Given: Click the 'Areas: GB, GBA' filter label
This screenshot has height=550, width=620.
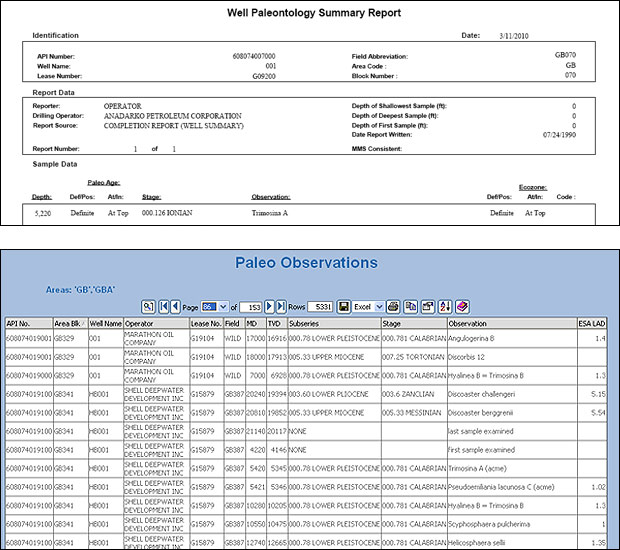Looking at the screenshot, I should [x=80, y=290].
